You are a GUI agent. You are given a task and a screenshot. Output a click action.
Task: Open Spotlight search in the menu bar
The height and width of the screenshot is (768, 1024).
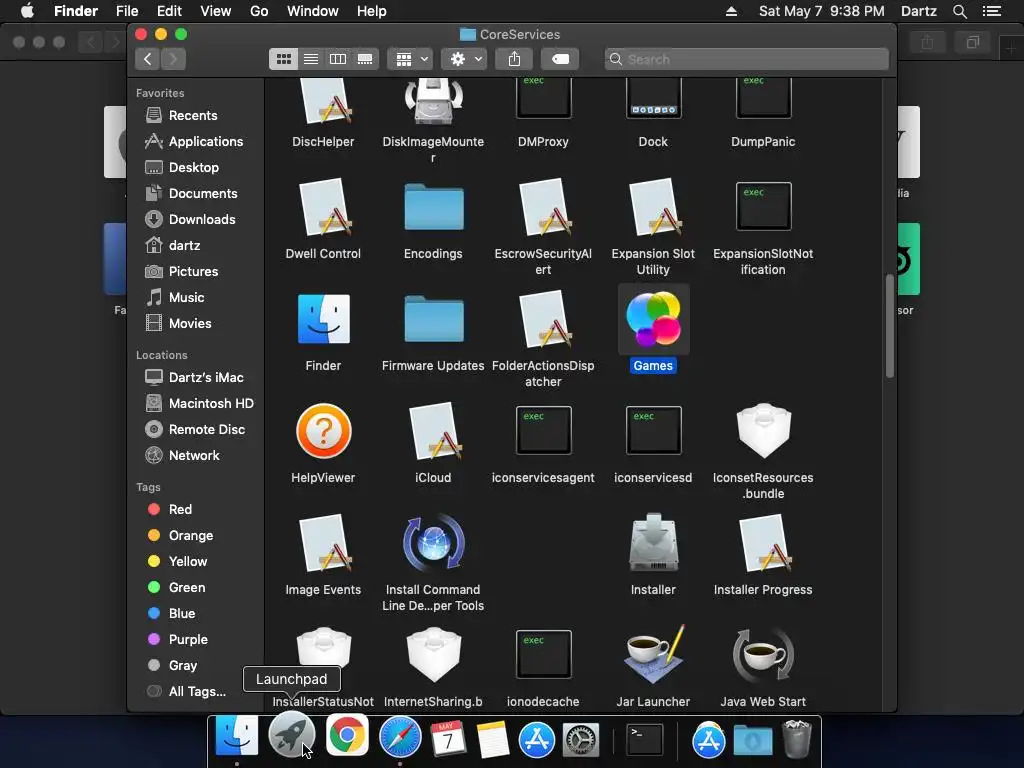[x=959, y=11]
